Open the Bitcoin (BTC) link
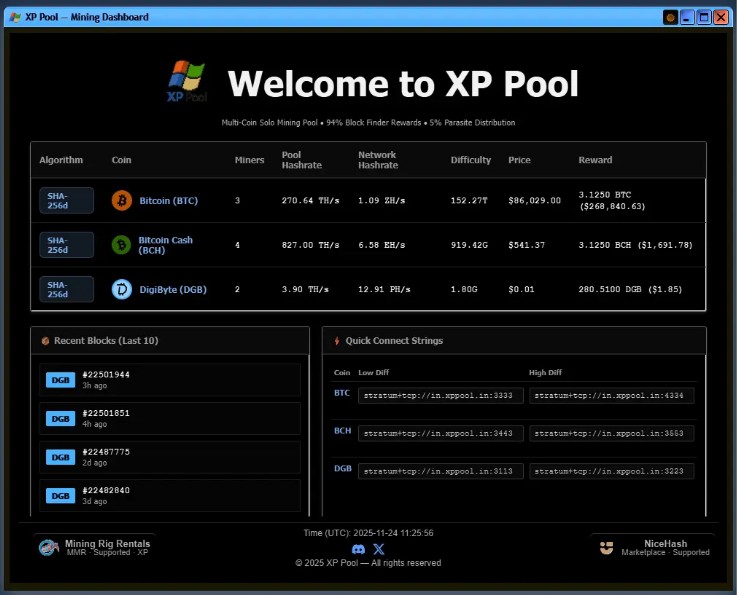 [168, 201]
